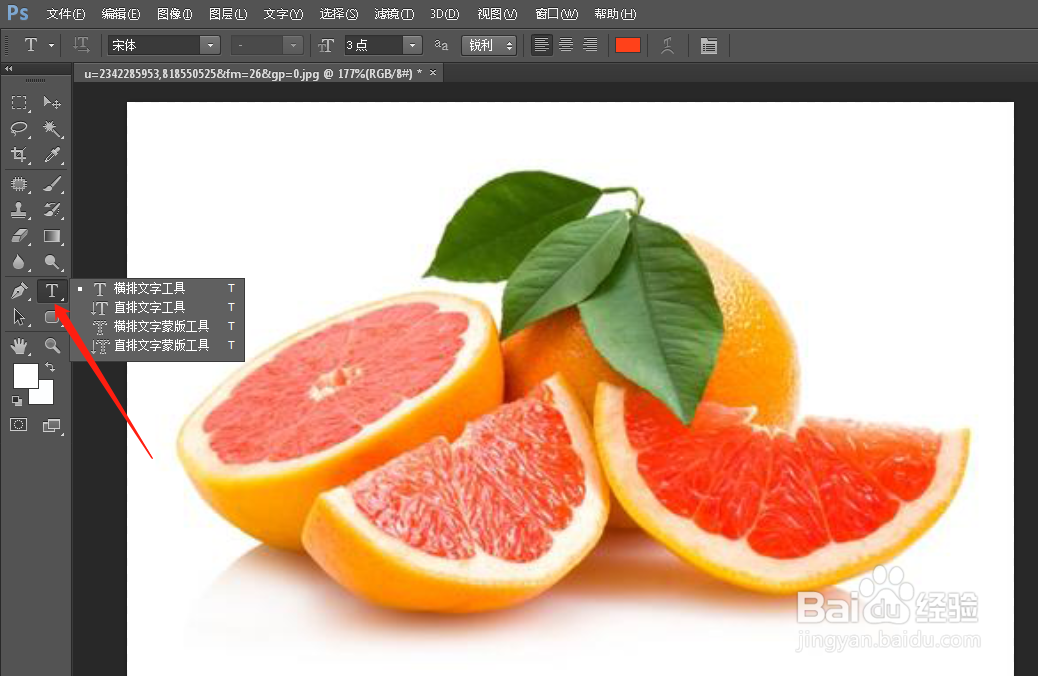Select the Eyedropper tool
This screenshot has width=1038, height=676.
tap(52, 155)
